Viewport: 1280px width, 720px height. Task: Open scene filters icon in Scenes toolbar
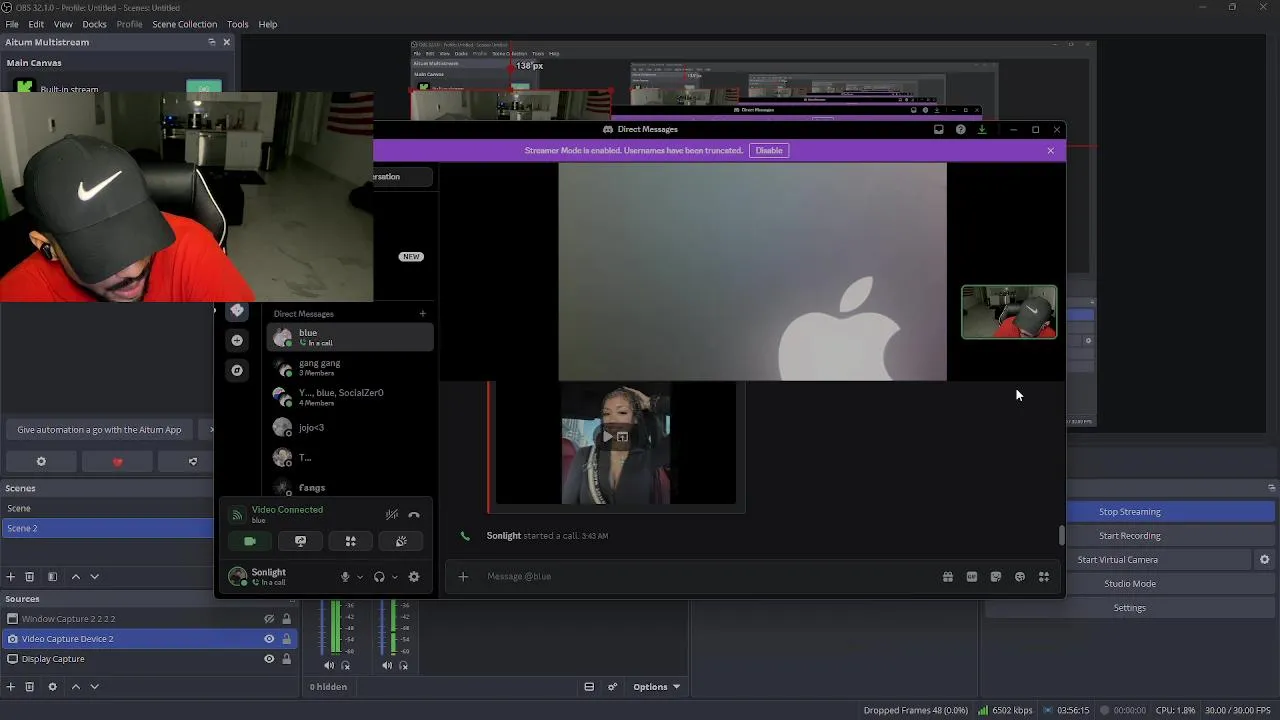click(x=52, y=577)
